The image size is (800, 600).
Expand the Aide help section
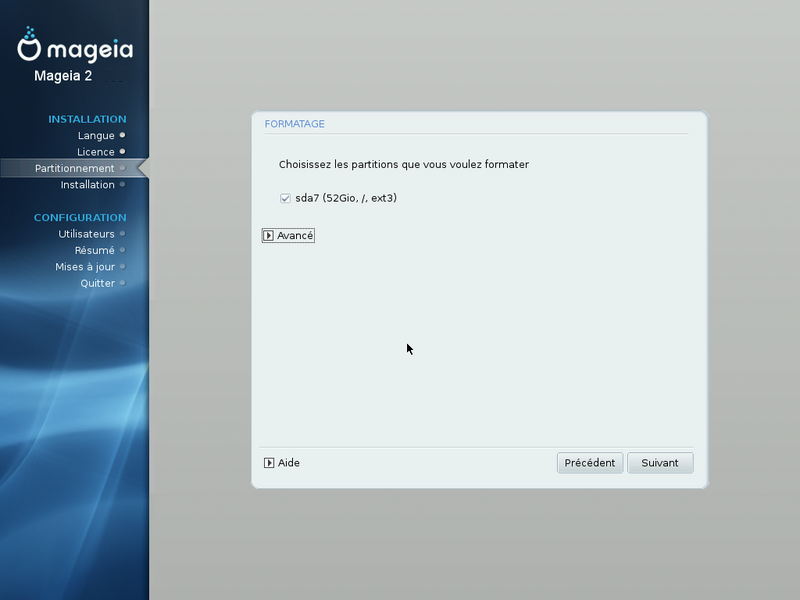[x=282, y=463]
